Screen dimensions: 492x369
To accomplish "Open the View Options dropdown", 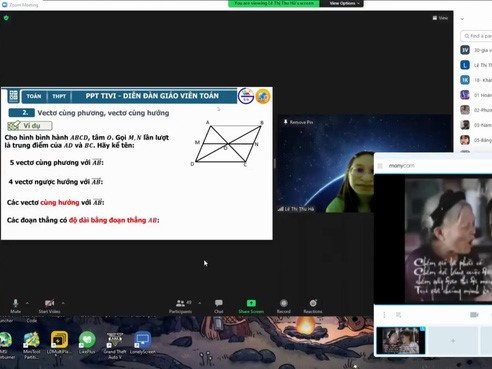I will (x=344, y=3).
